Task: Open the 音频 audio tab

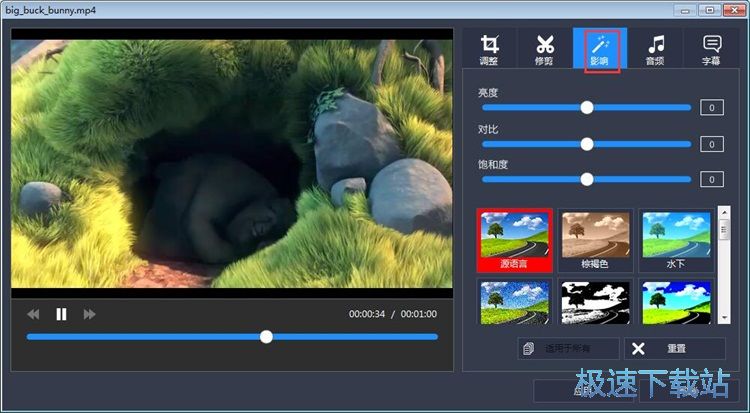Action: 655,48
